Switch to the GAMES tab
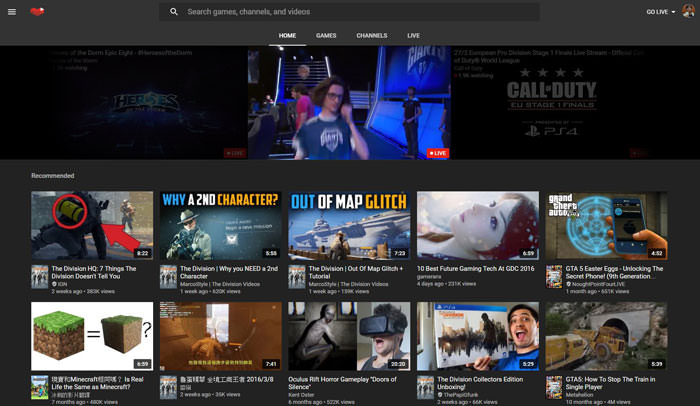Screen dimensions: 700x406 [326, 35]
